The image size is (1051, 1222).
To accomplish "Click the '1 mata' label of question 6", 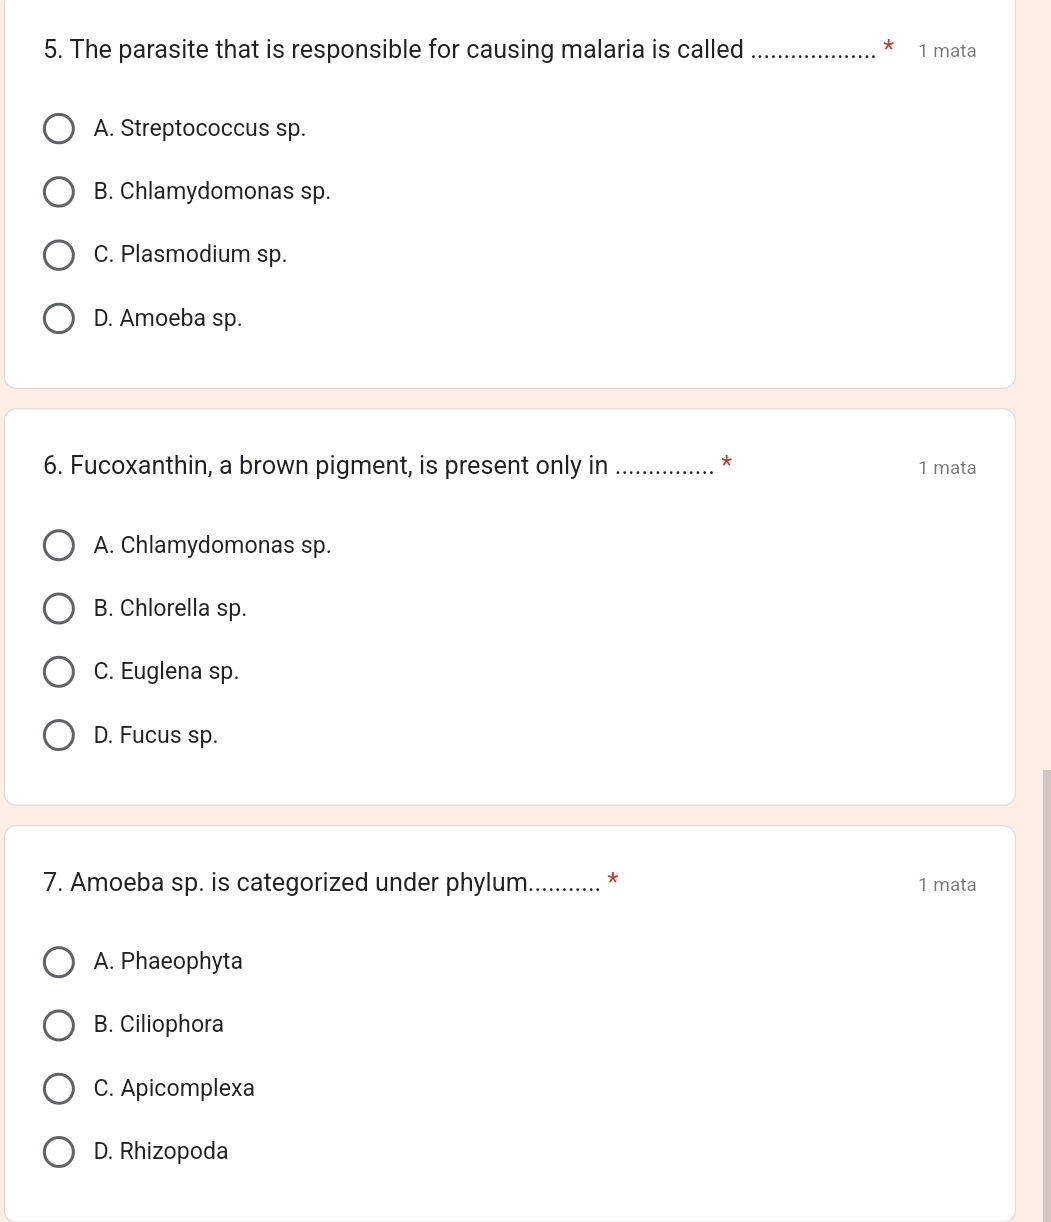I will [947, 468].
